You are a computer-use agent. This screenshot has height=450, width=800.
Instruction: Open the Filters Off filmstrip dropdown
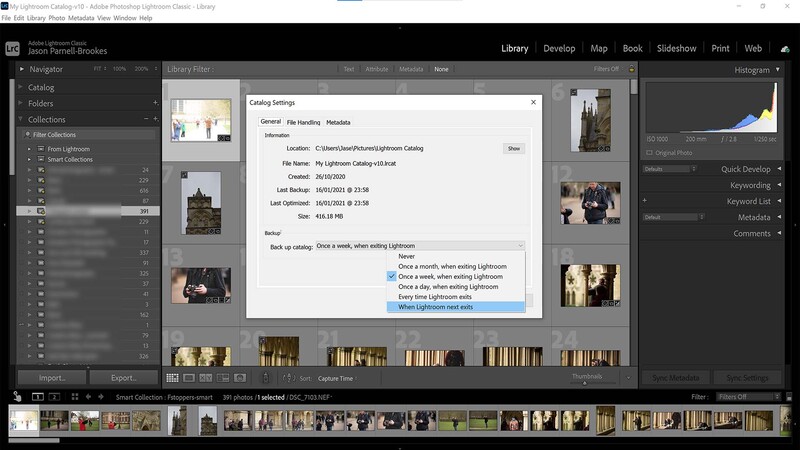(749, 396)
